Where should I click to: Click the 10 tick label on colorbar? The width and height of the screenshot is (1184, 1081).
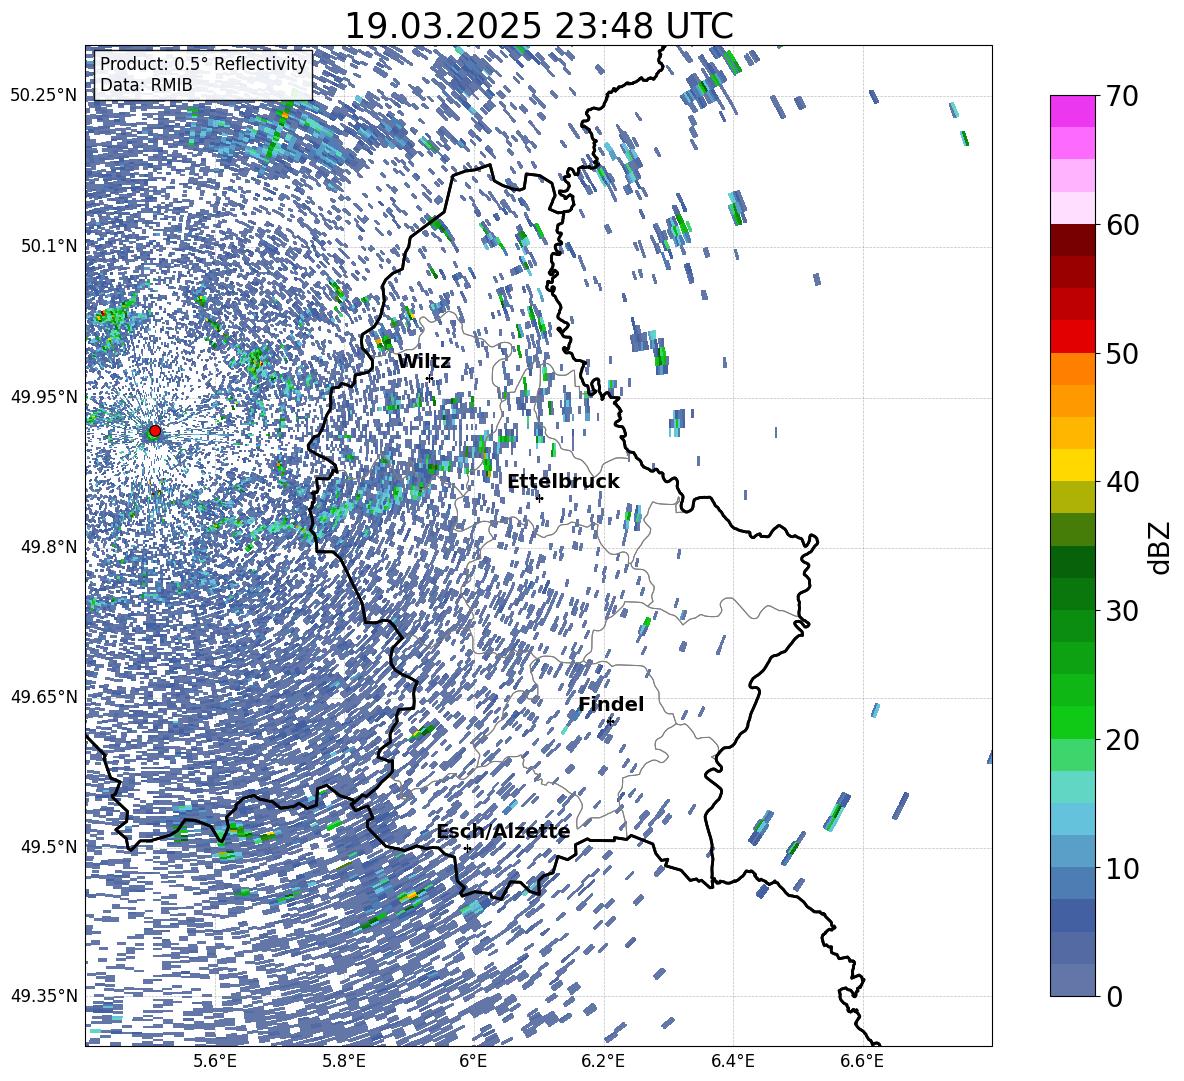1122,868
